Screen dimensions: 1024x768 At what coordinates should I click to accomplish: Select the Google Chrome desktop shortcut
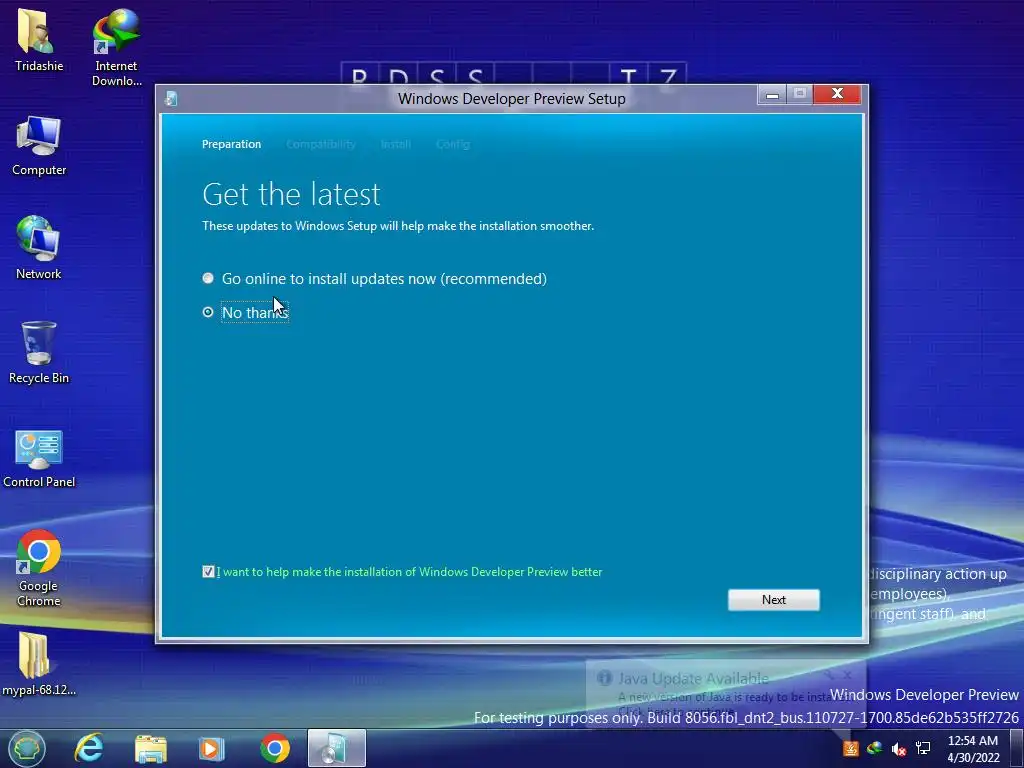[39, 568]
